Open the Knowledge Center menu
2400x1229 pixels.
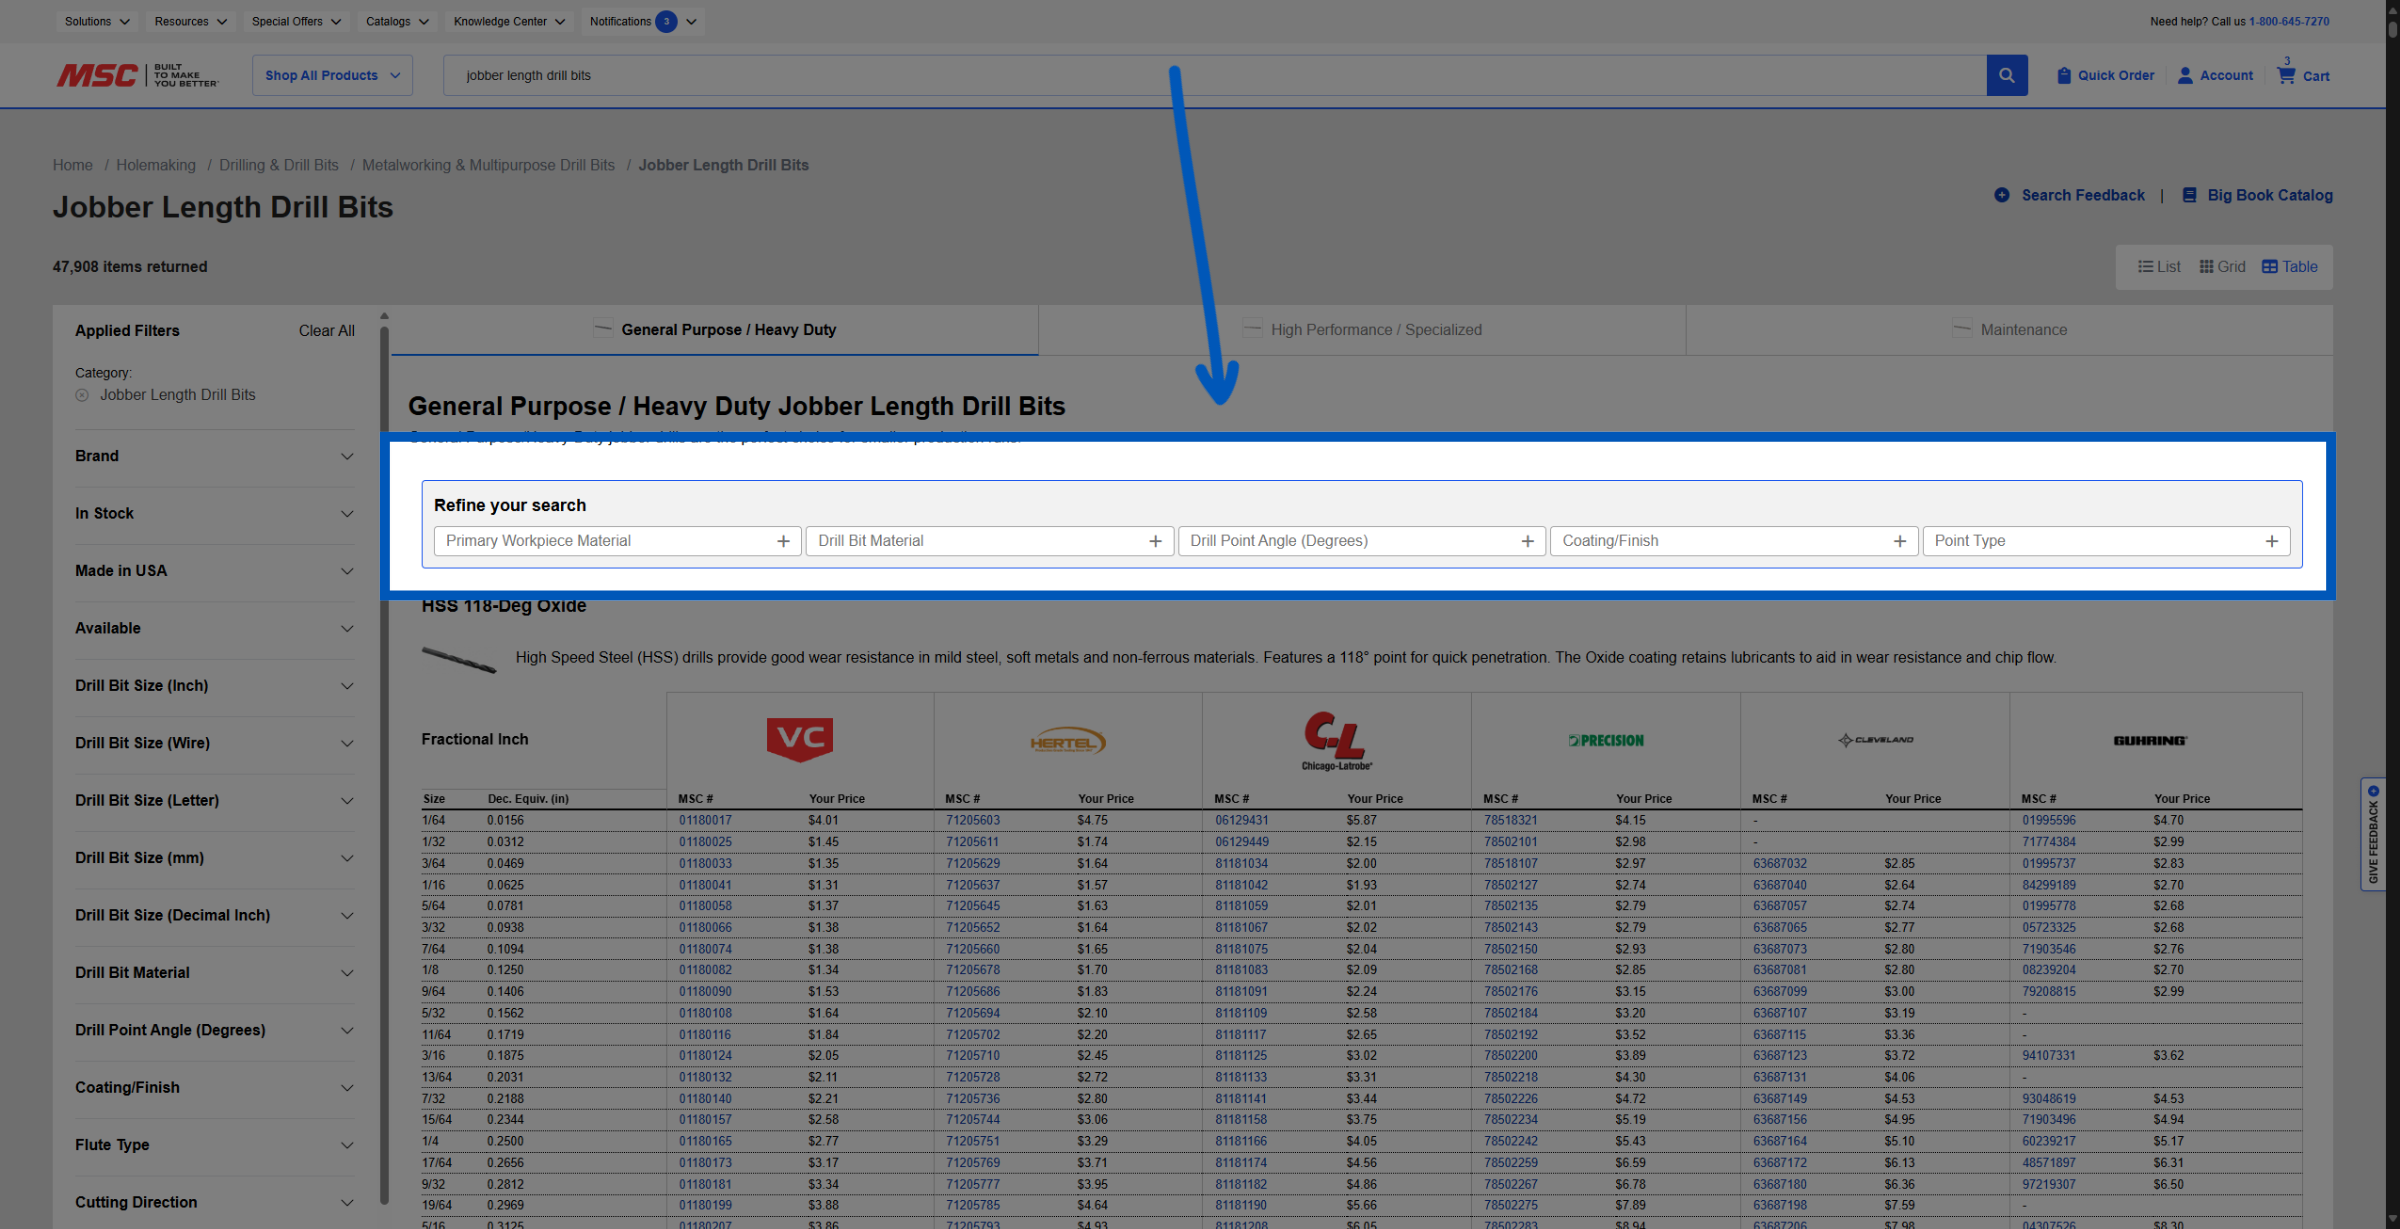pos(509,21)
